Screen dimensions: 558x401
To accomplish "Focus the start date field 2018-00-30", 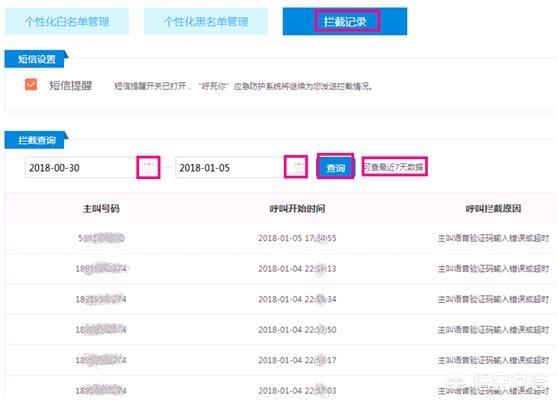I will (81, 167).
